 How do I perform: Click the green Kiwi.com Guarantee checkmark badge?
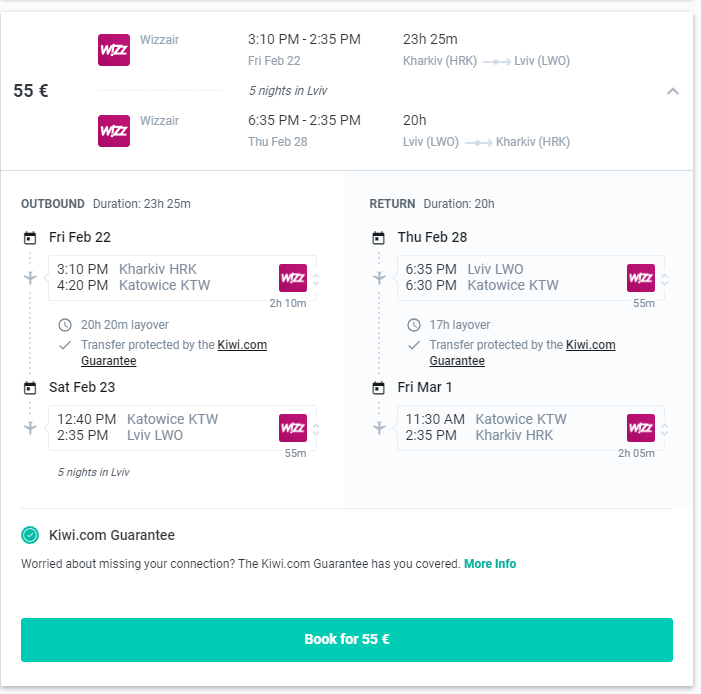[x=30, y=535]
